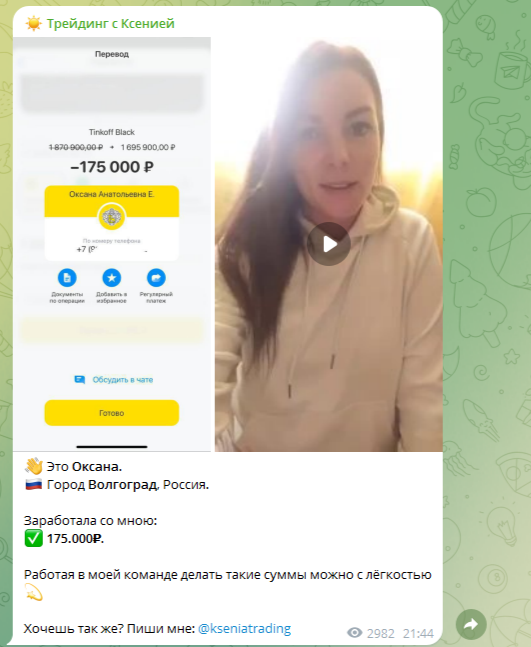Play the video of the woman in hoodie
Viewport: 531px width, 647px height.
(329, 244)
